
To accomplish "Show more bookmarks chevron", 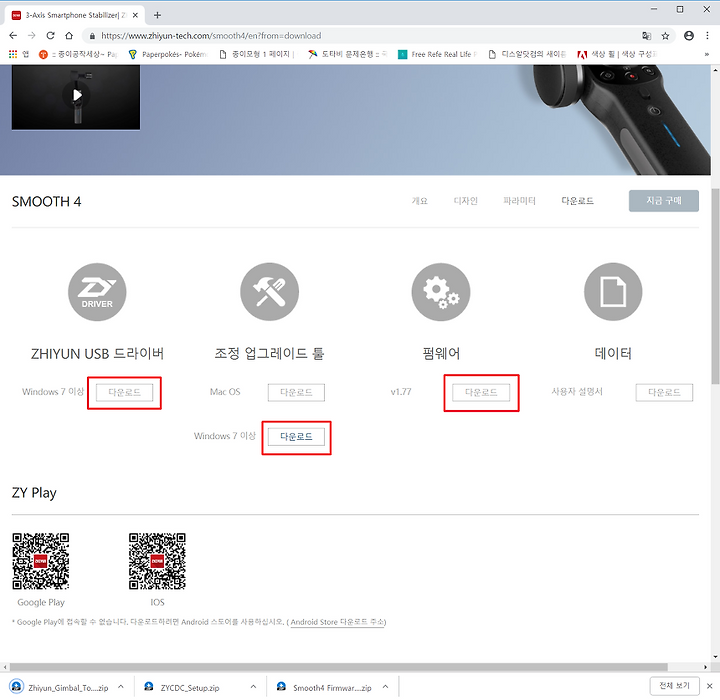I will (706, 54).
